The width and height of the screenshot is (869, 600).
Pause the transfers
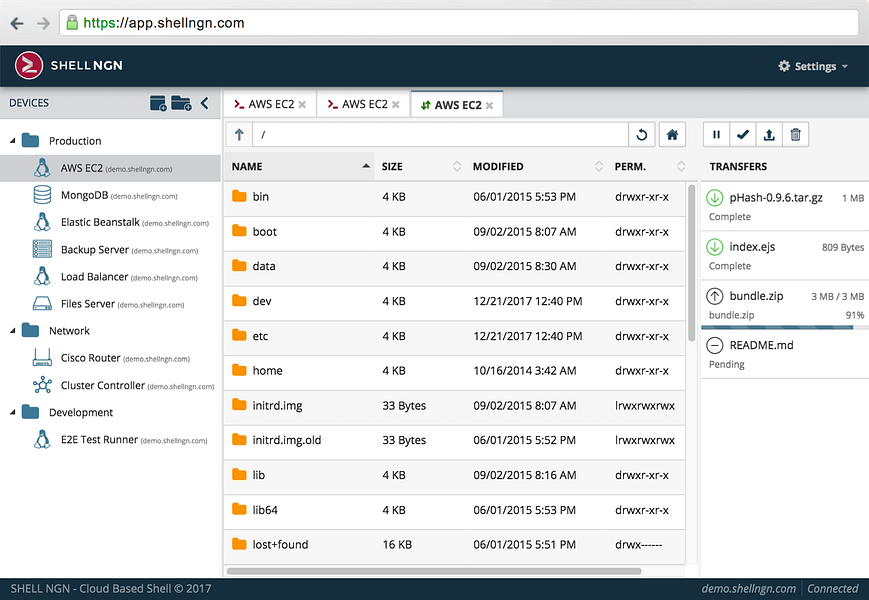(x=716, y=135)
